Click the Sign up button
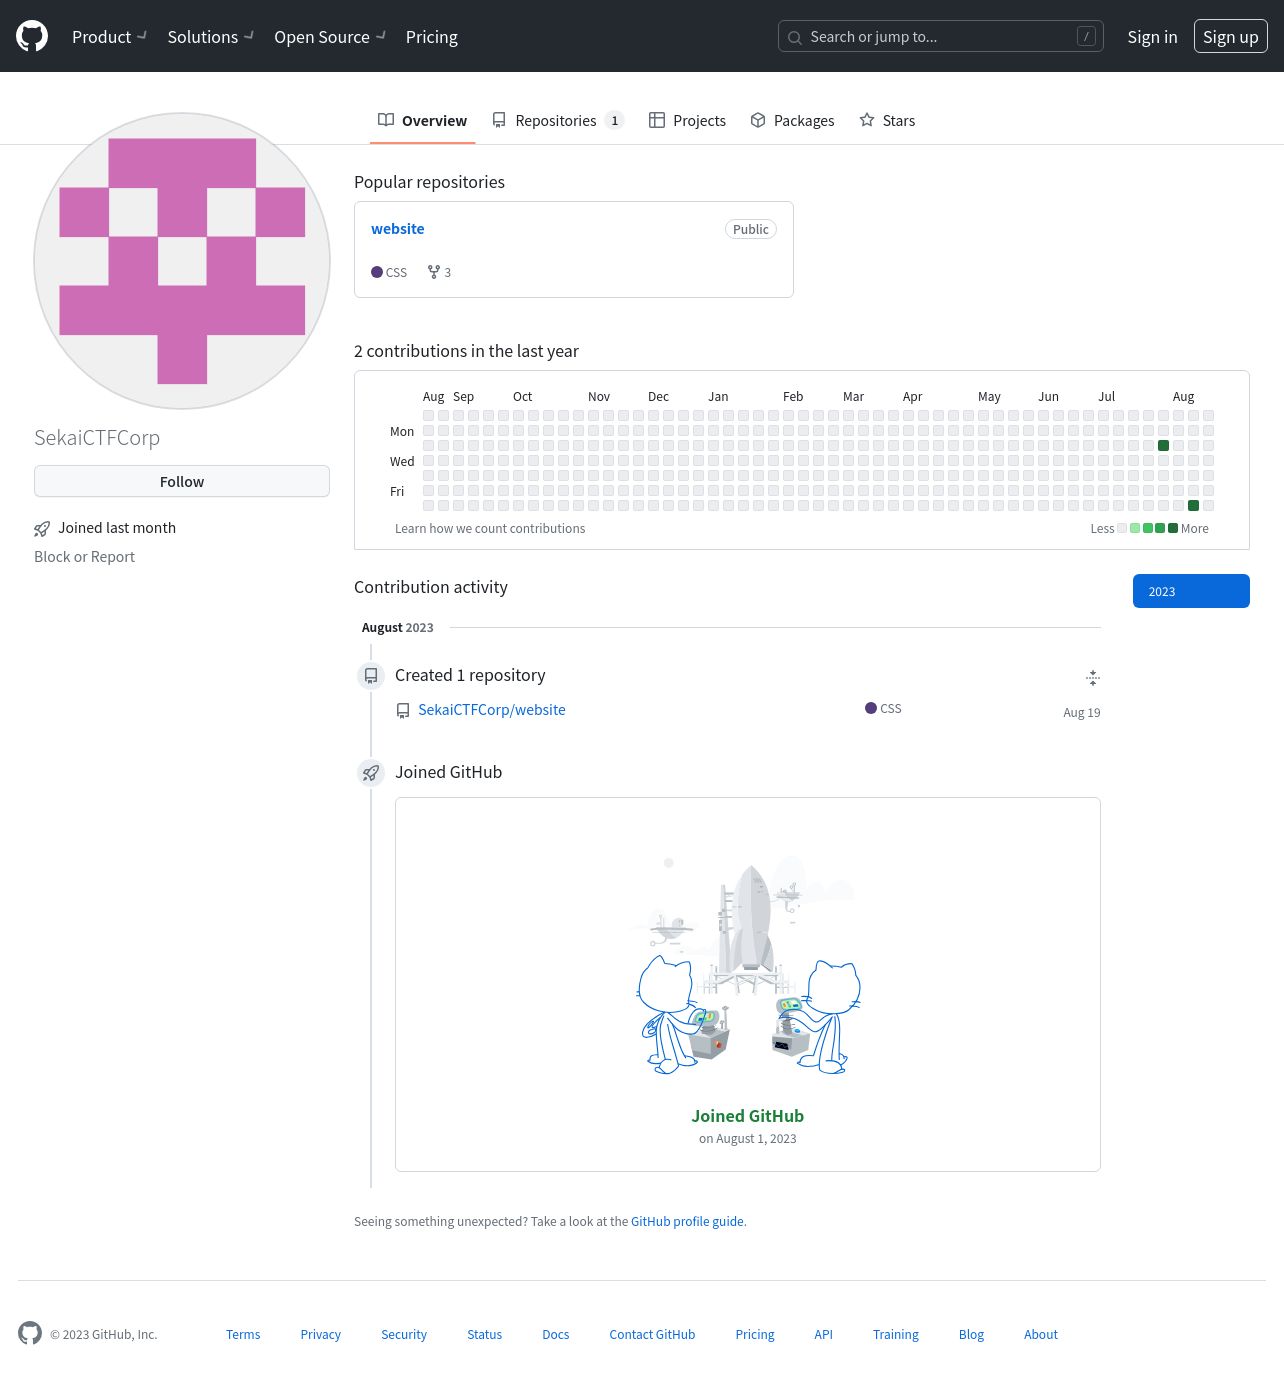Viewport: 1284px width, 1395px height. (1230, 37)
